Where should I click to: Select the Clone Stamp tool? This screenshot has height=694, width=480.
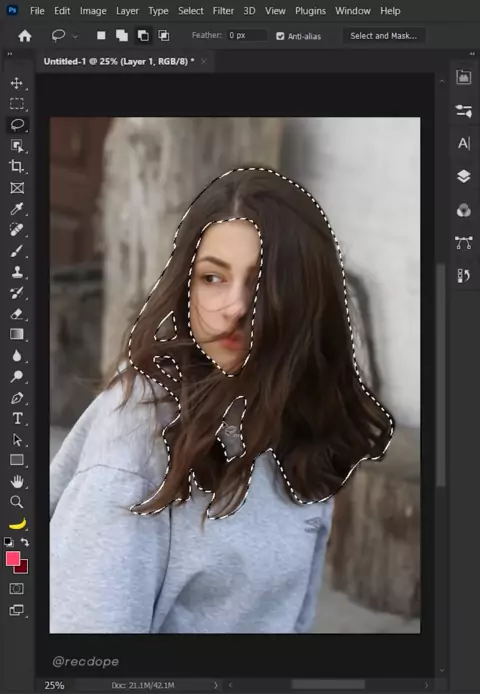click(x=17, y=272)
